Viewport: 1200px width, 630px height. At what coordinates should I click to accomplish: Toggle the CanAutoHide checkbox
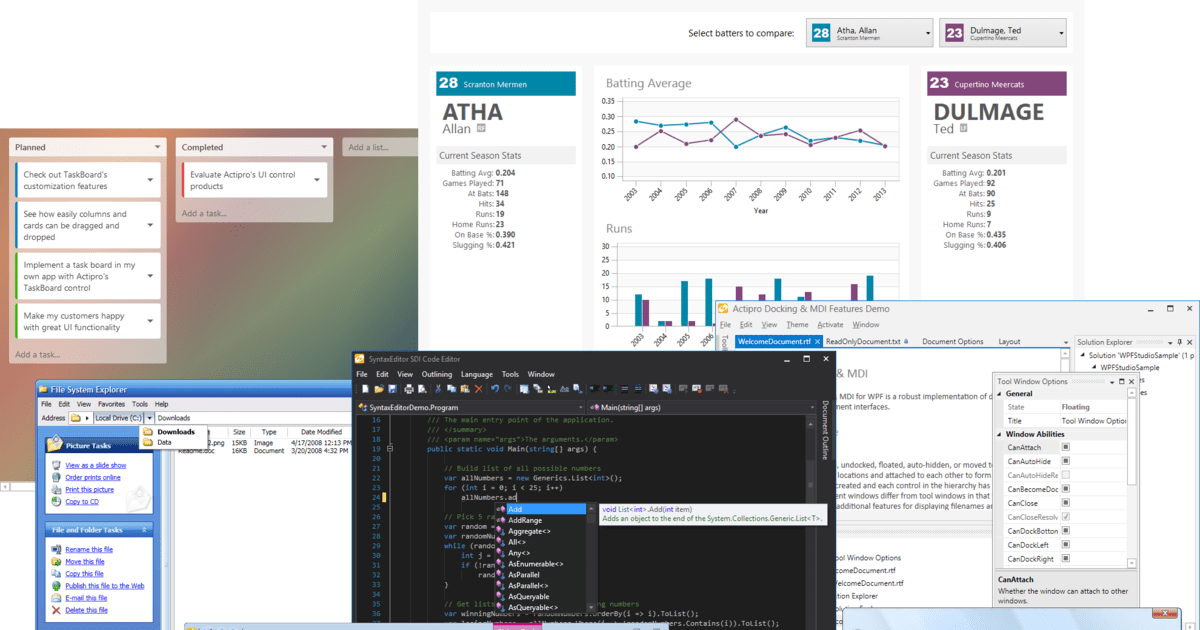click(x=1066, y=461)
